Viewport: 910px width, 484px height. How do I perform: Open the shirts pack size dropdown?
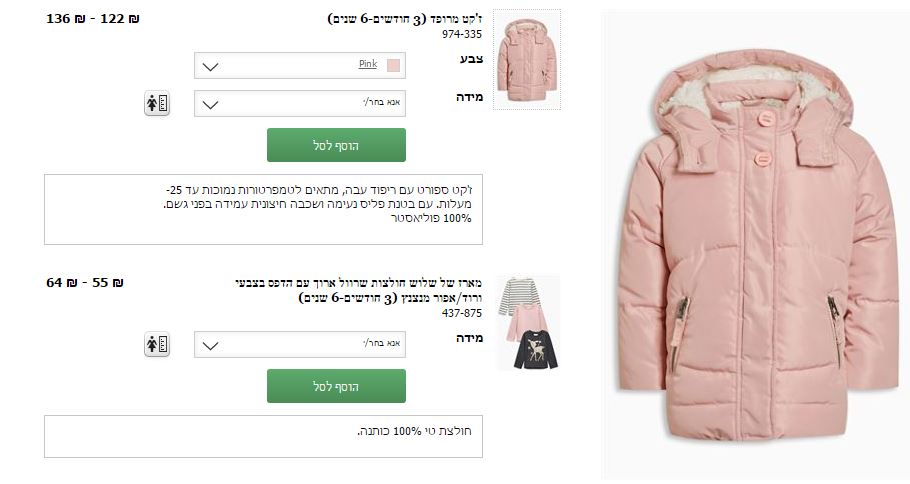pyautogui.click(x=299, y=345)
